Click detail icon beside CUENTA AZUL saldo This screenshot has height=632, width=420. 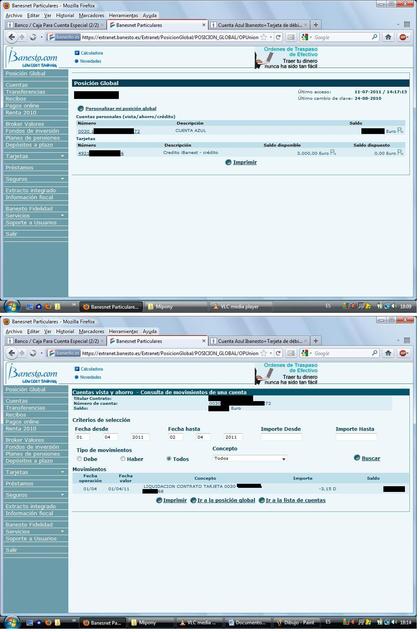point(400,131)
